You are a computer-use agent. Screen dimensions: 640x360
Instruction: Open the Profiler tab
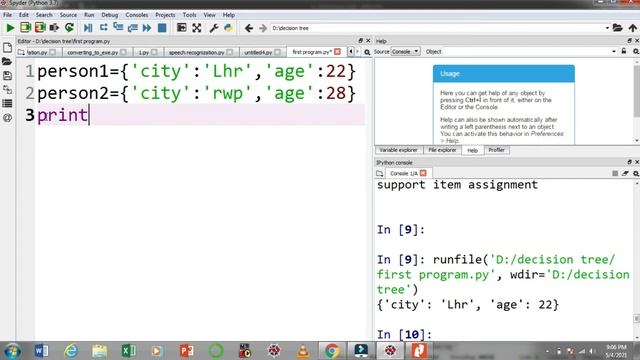(496, 150)
